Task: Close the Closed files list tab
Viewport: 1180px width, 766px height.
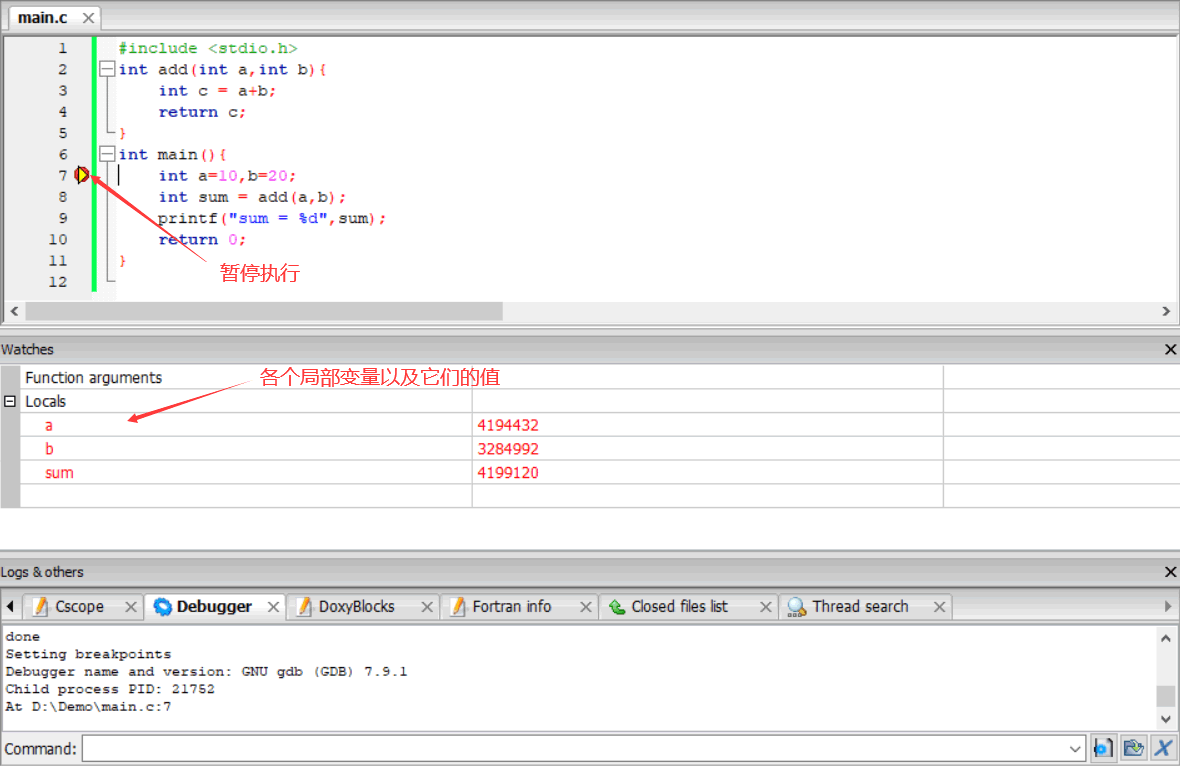Action: pyautogui.click(x=765, y=606)
